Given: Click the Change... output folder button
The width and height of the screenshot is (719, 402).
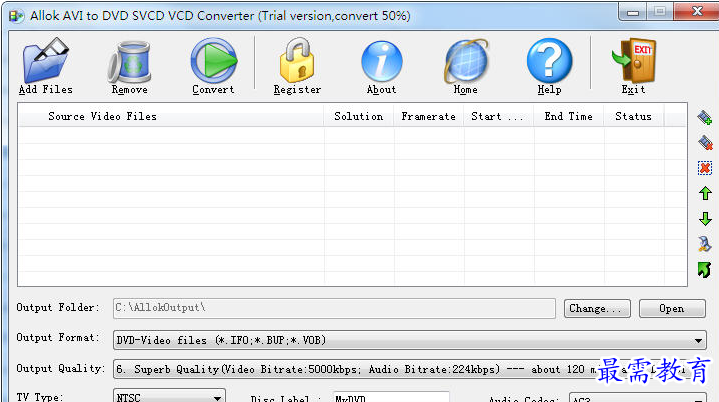Looking at the screenshot, I should pos(597,308).
